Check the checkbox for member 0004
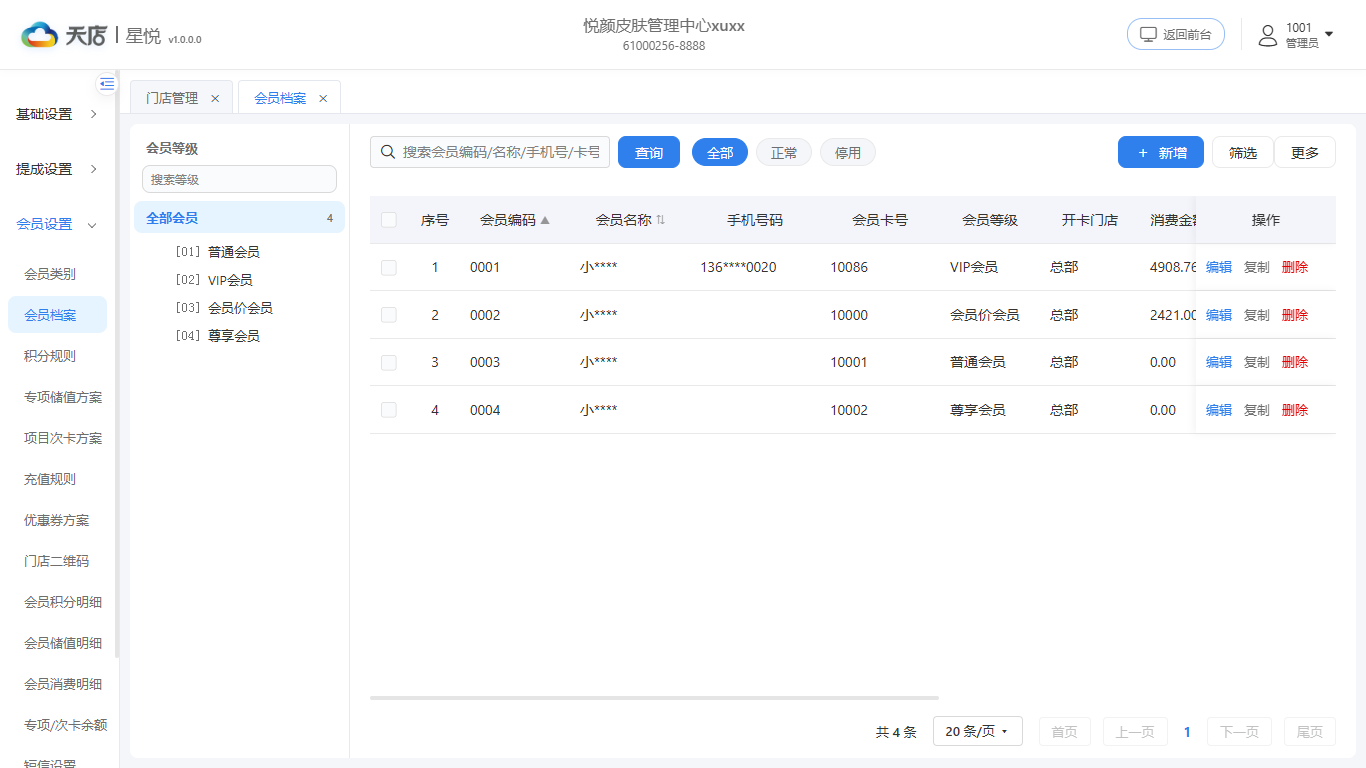Image resolution: width=1366 pixels, height=768 pixels. [389, 410]
